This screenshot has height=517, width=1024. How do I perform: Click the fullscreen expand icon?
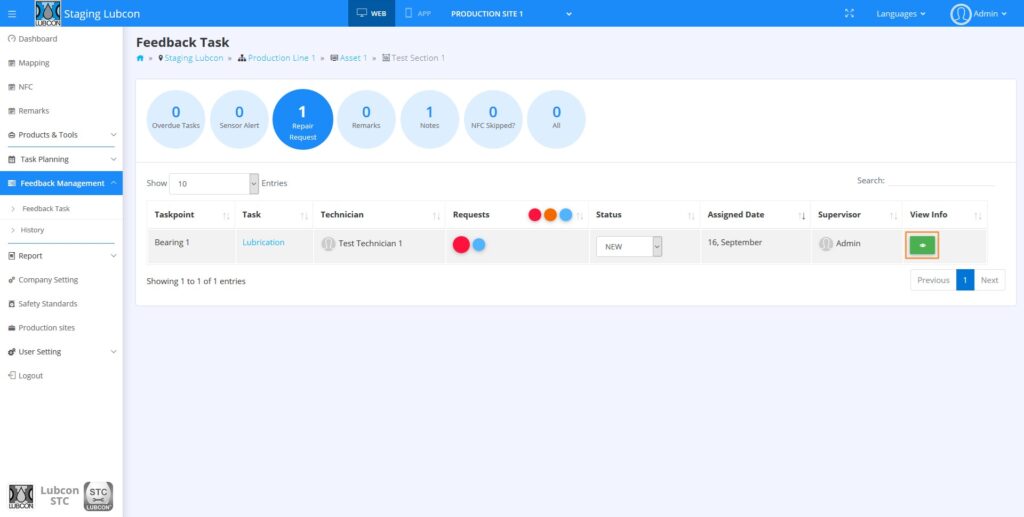[849, 13]
